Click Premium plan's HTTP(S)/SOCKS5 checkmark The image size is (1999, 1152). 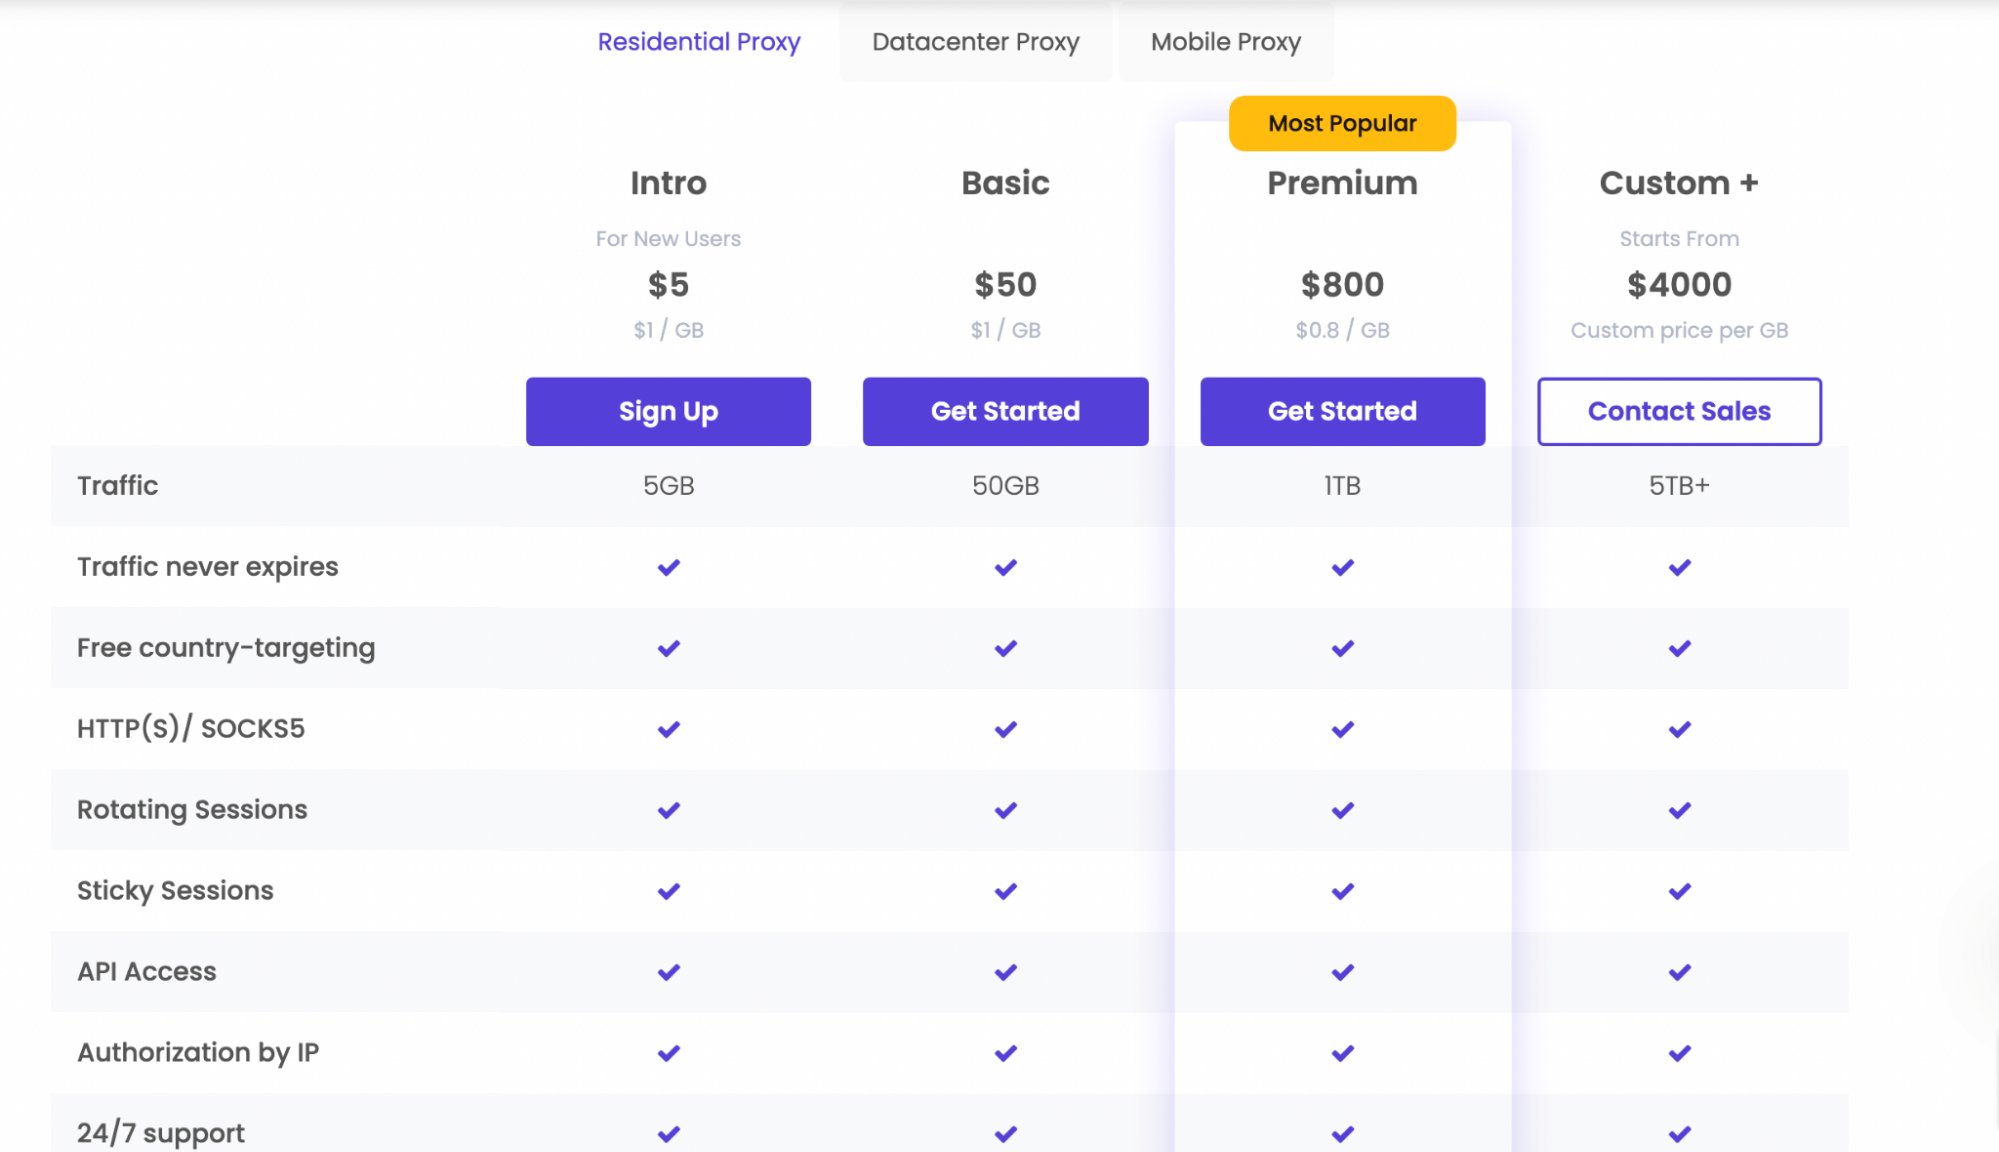1342,729
